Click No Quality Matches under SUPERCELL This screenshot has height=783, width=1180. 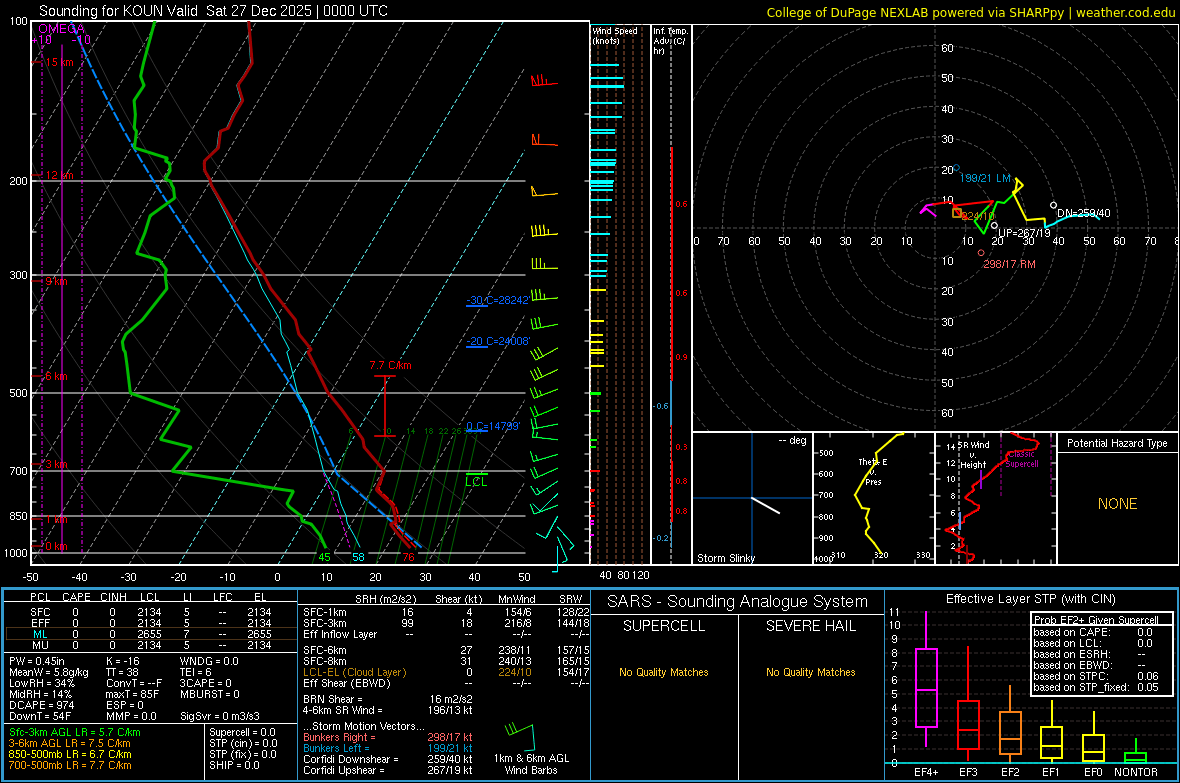(x=664, y=672)
